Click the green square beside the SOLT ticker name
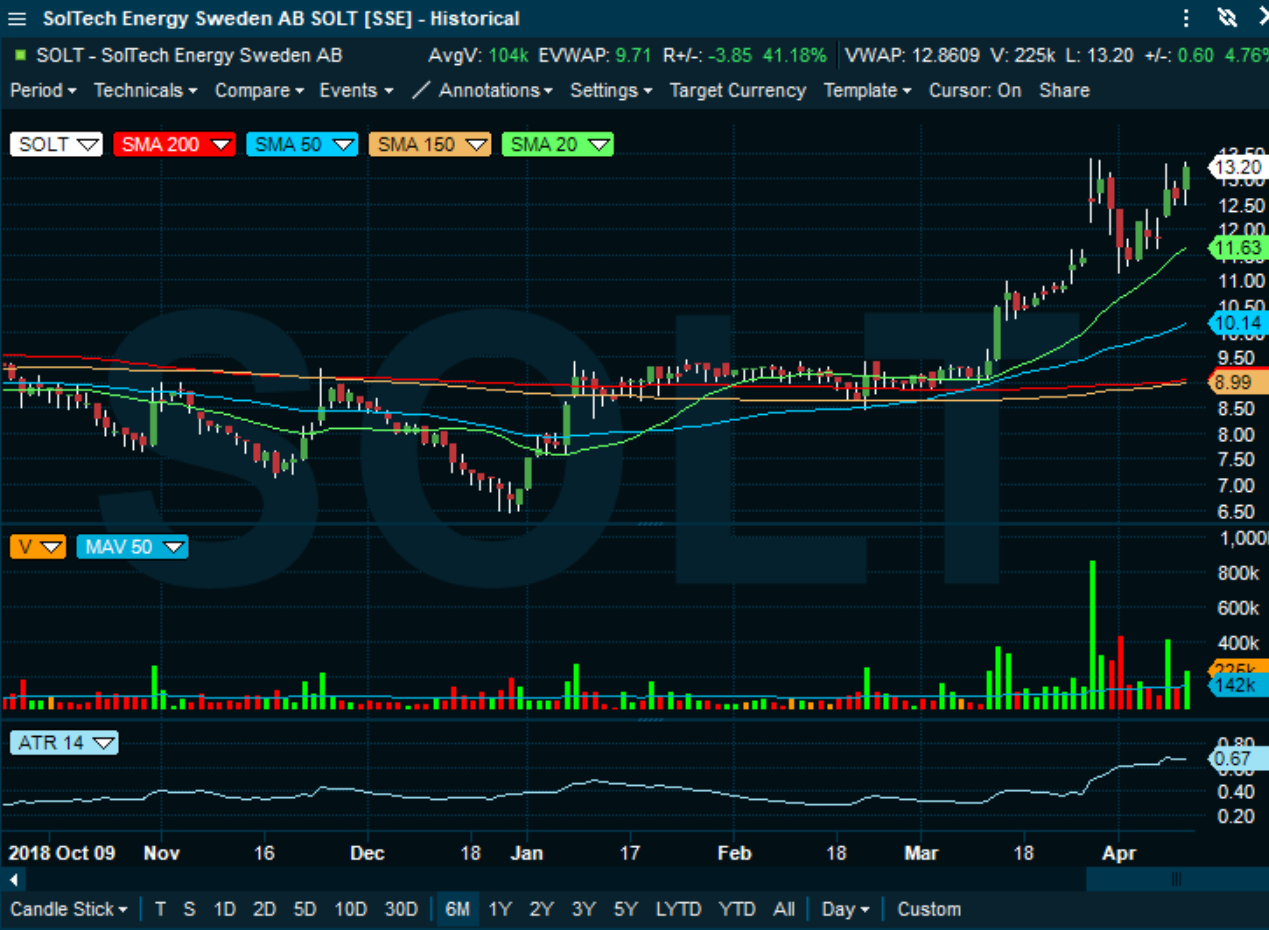1269x930 pixels. 20,55
